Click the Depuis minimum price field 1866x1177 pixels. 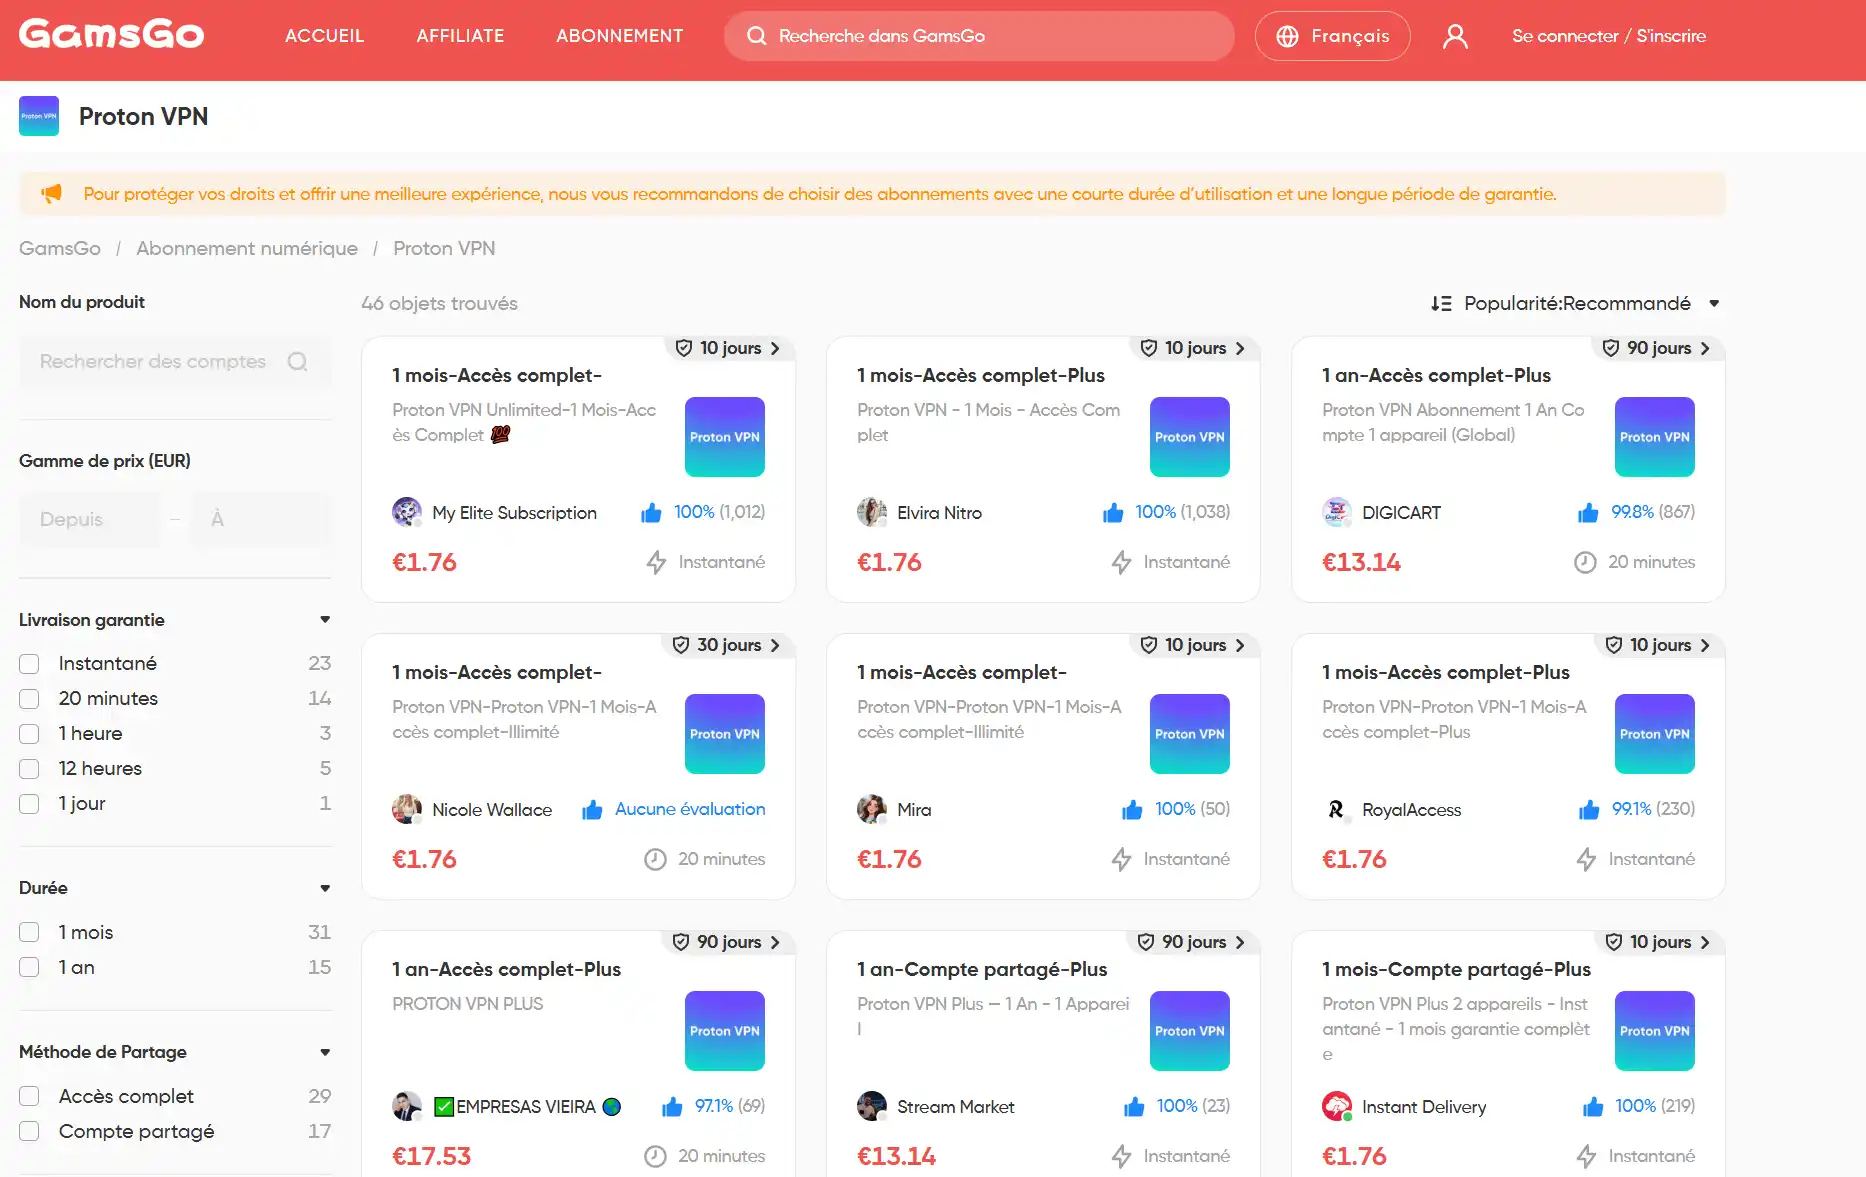coord(89,519)
